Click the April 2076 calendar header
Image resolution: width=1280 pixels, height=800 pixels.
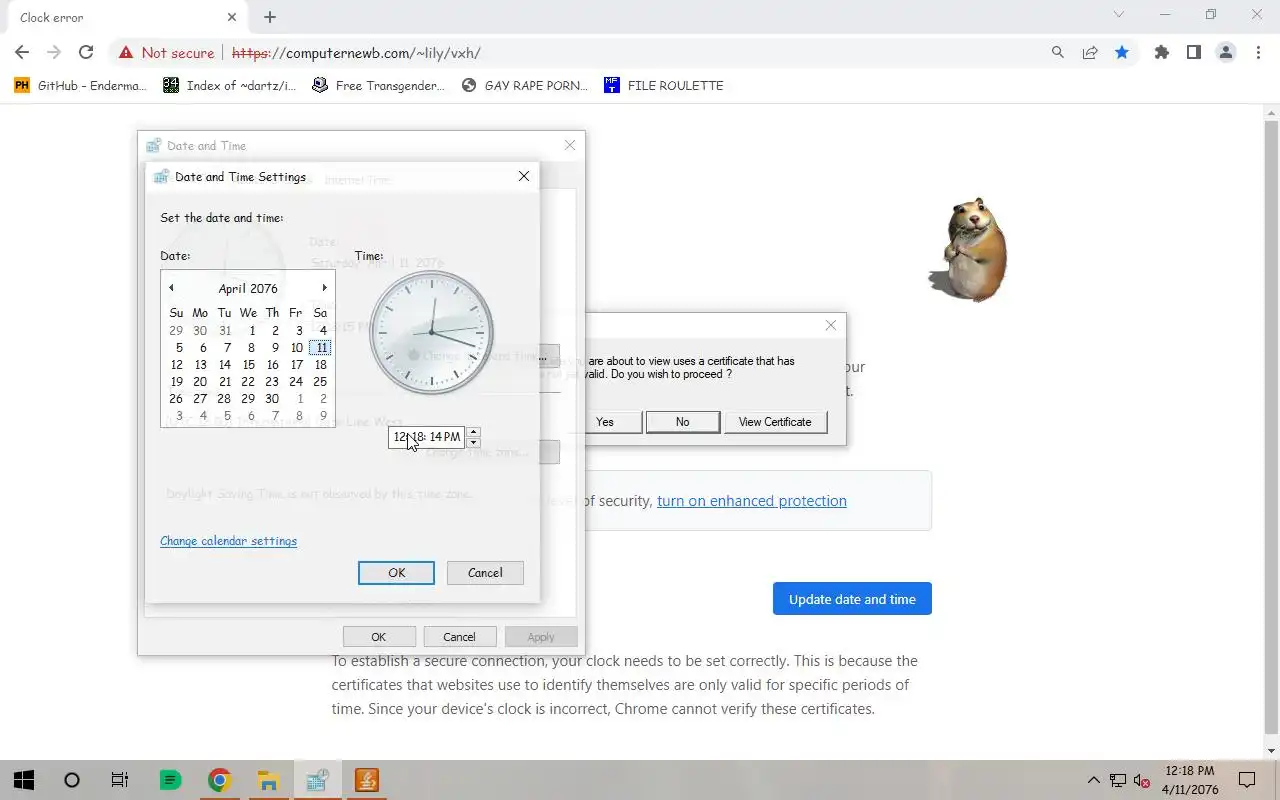248,288
